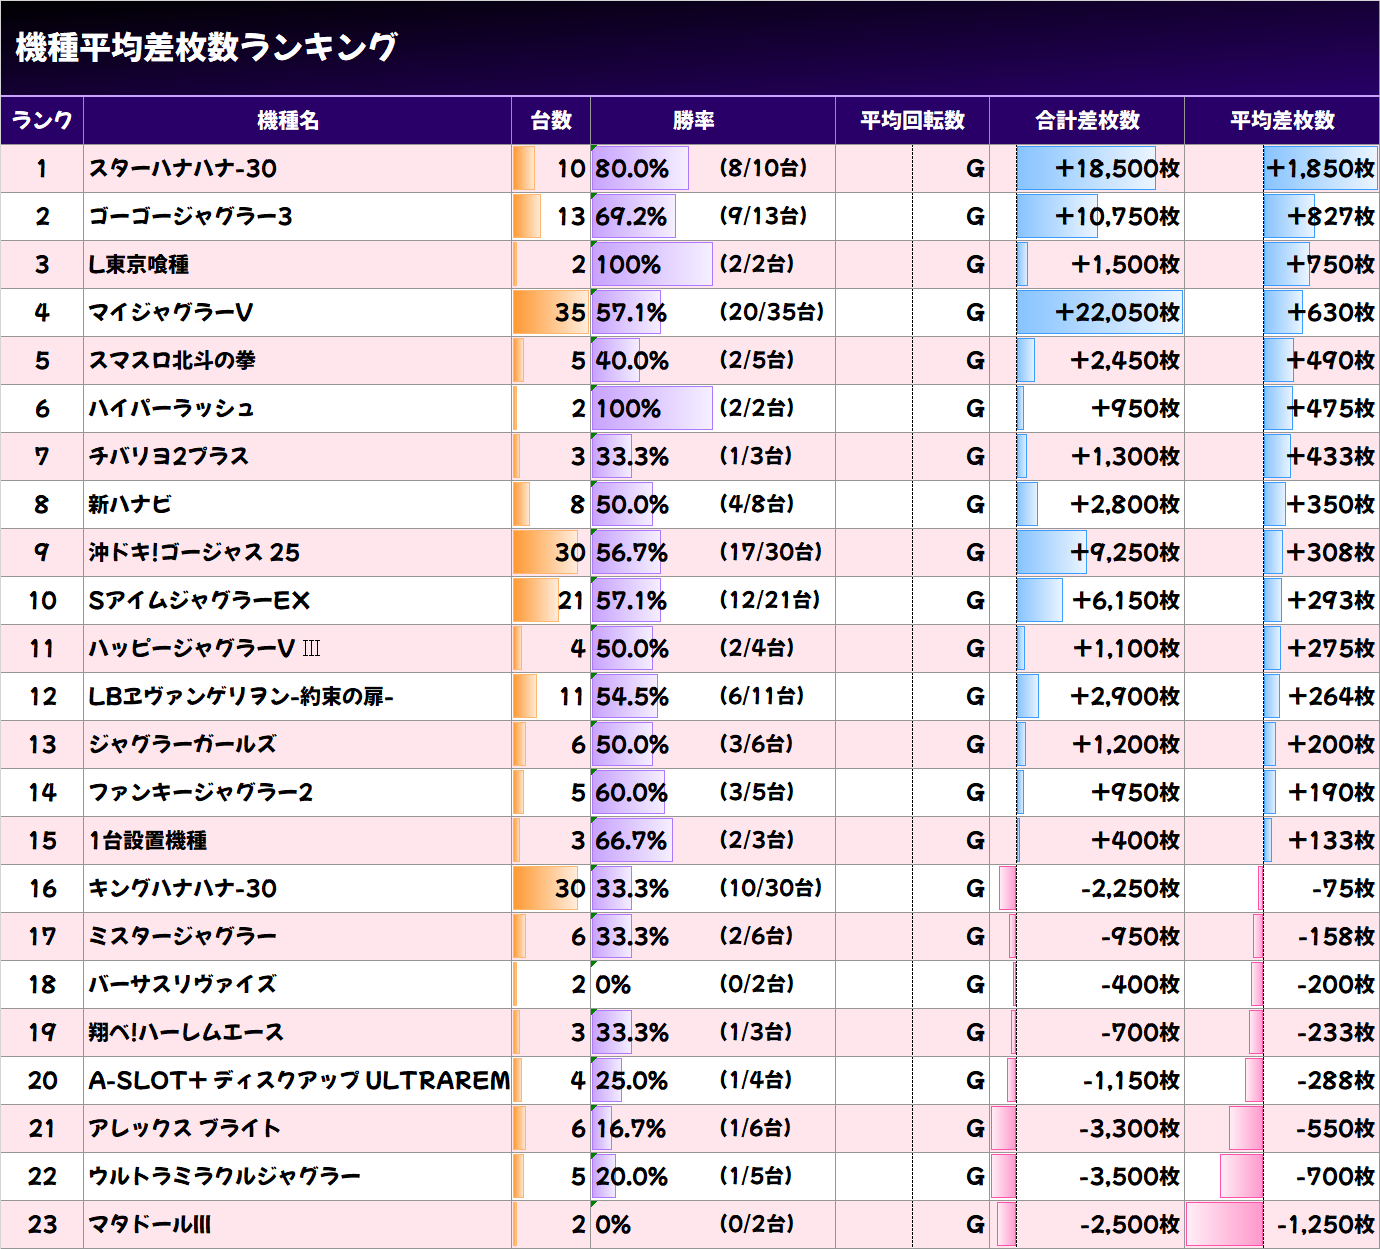Click the 合計差枚数 column header

(x=1087, y=121)
